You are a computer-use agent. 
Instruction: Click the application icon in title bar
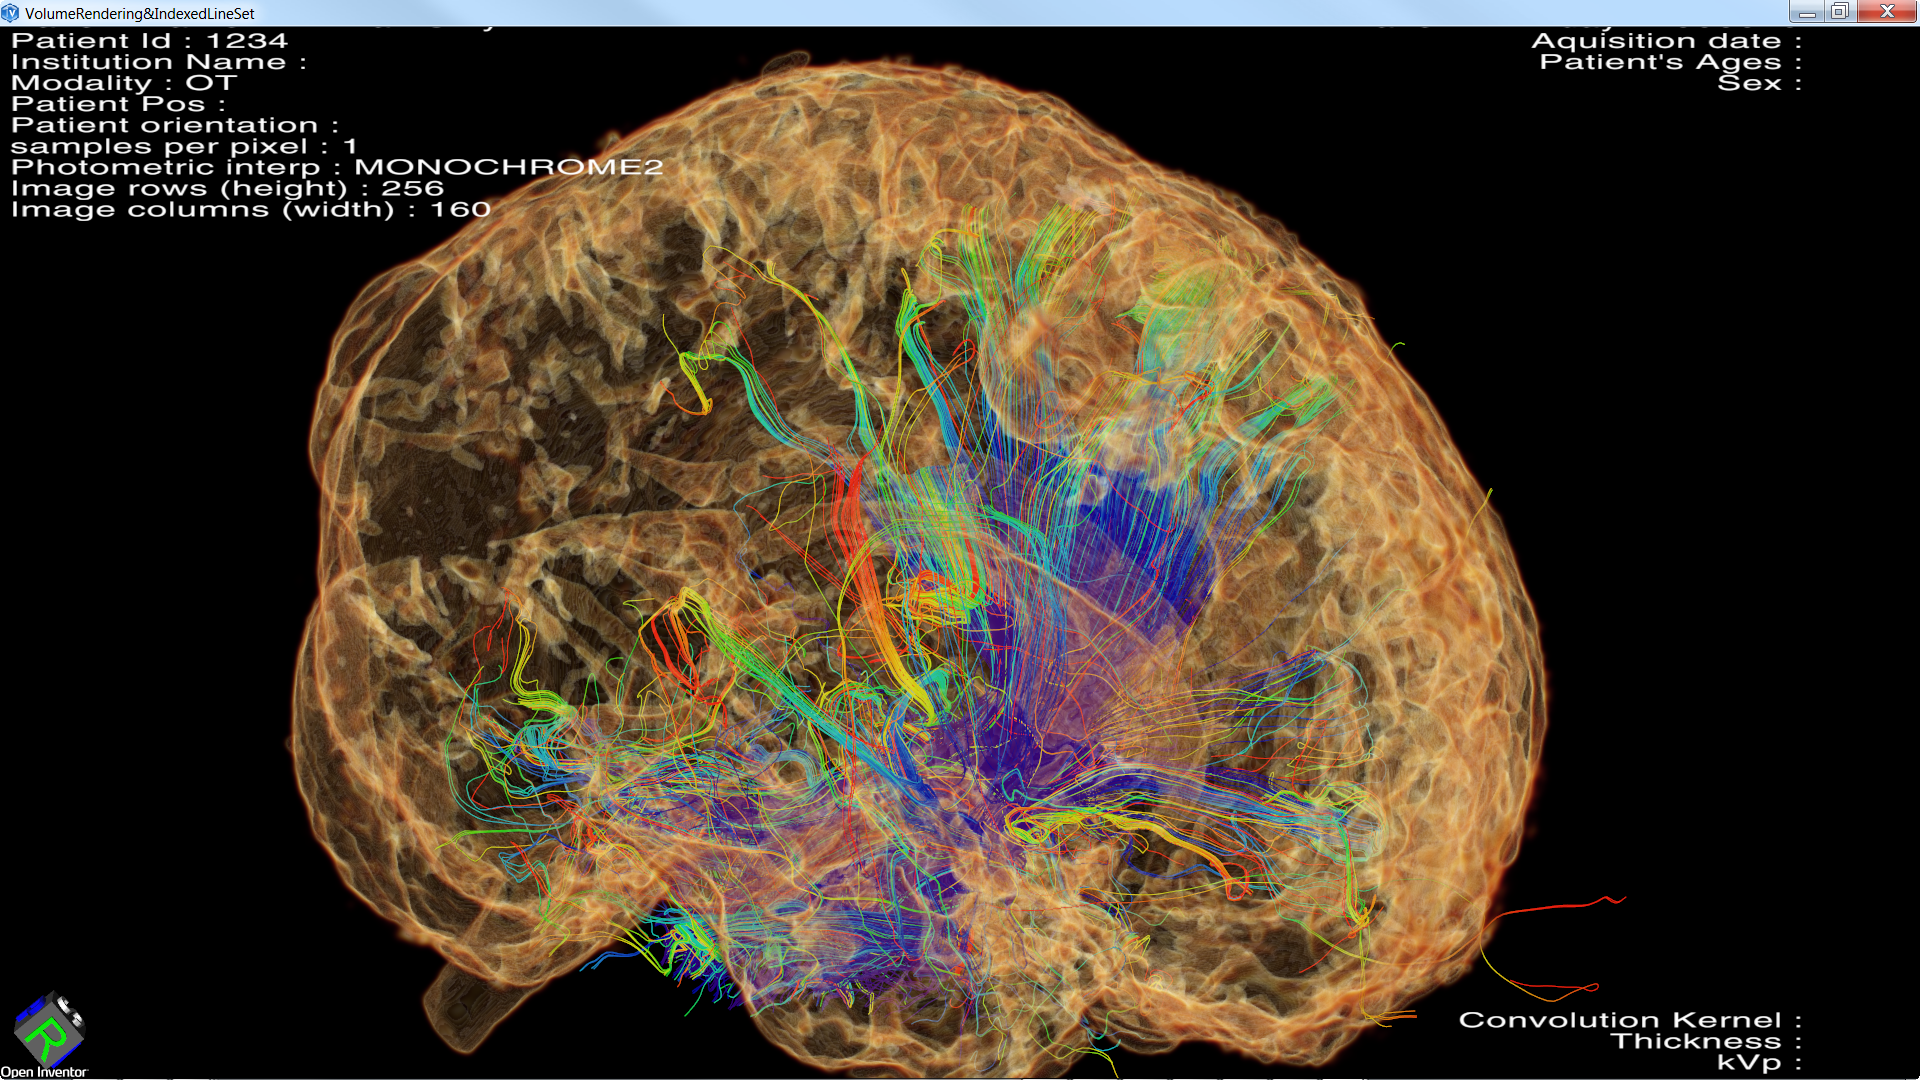point(11,13)
